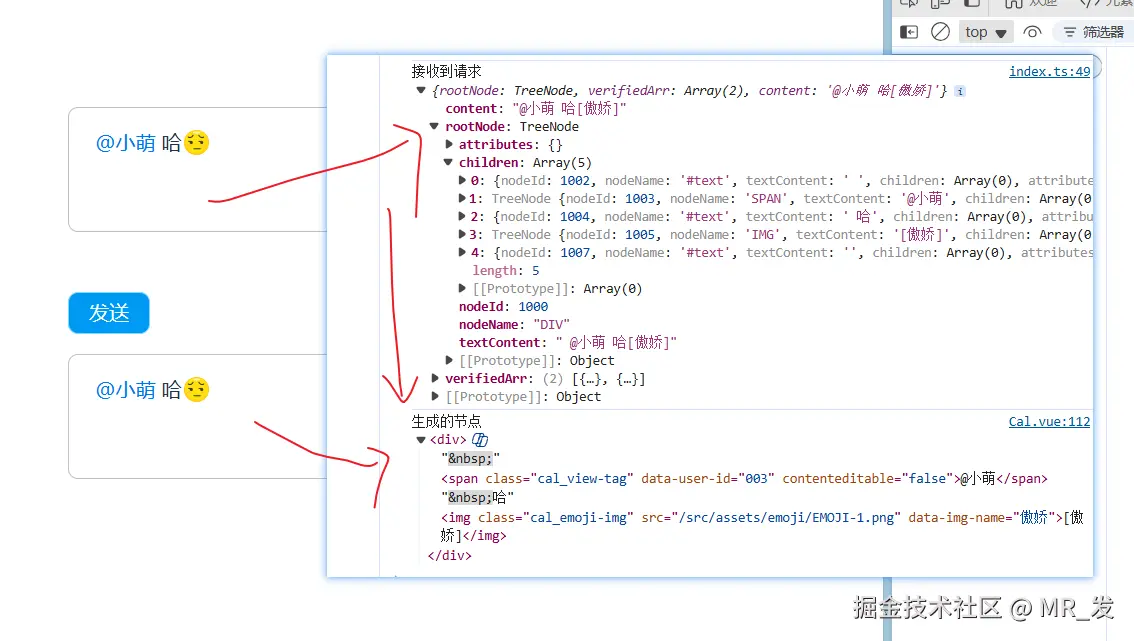Select the span class="cal_view-tag" line
The width and height of the screenshot is (1134, 641).
(x=744, y=478)
